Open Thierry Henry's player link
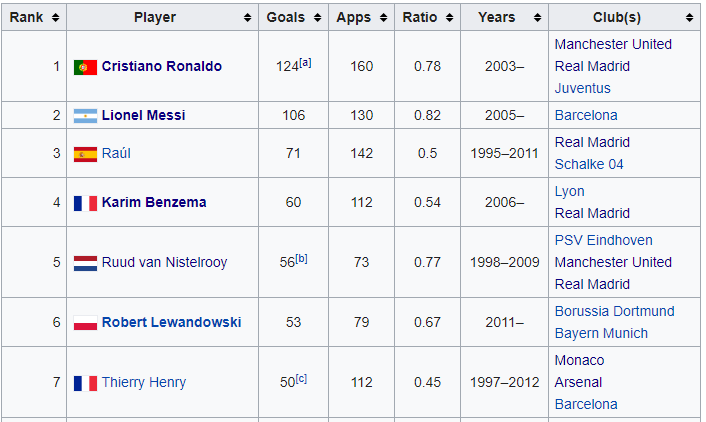The width and height of the screenshot is (706, 422). click(x=144, y=382)
